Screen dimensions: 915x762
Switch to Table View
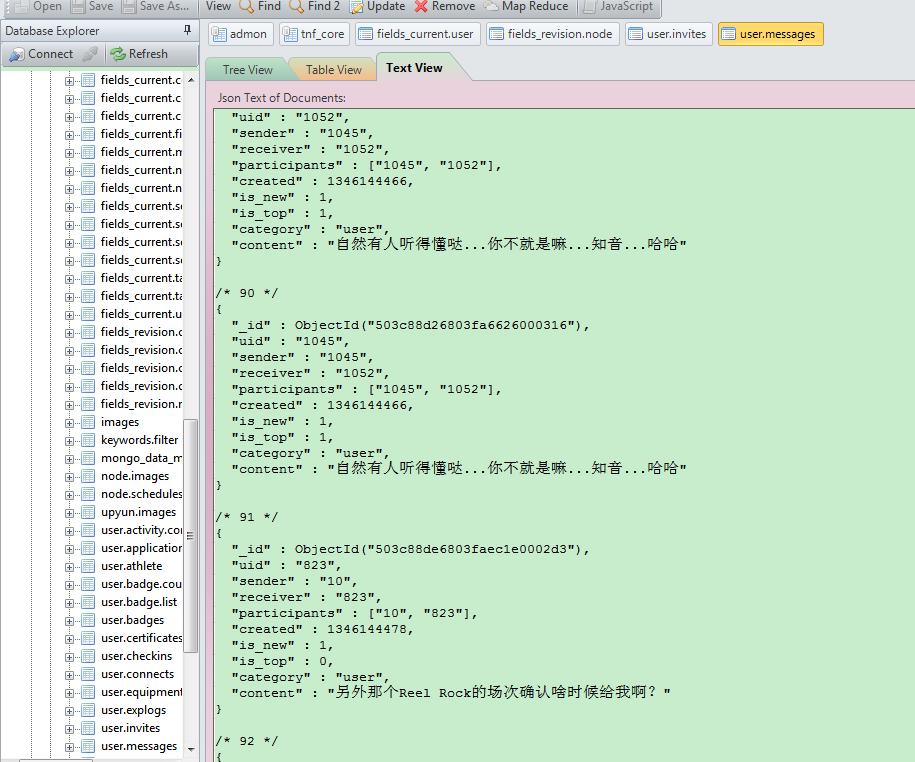(x=333, y=69)
